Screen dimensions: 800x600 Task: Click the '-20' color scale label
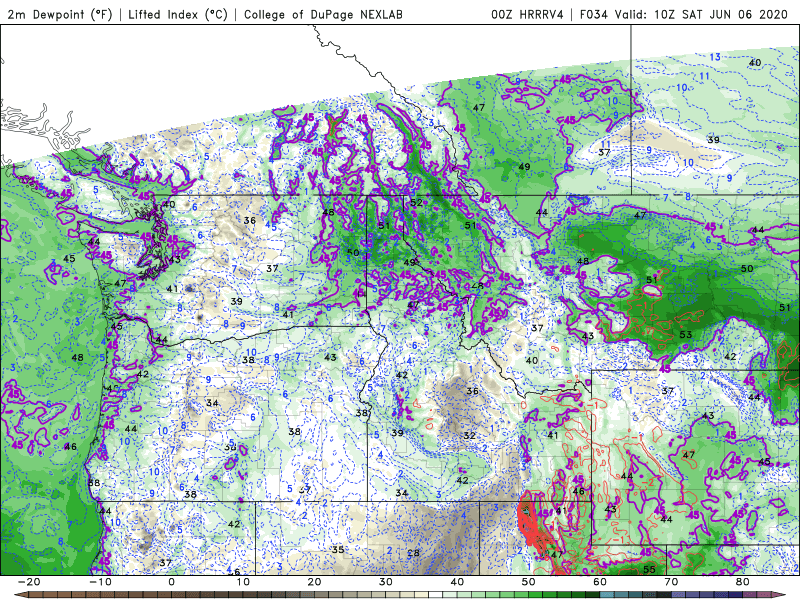click(x=29, y=582)
